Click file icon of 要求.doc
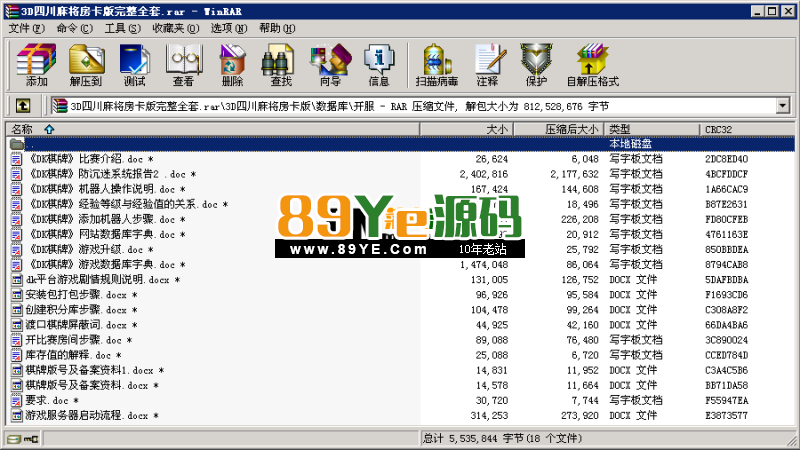Image resolution: width=800 pixels, height=450 pixels. 17,401
